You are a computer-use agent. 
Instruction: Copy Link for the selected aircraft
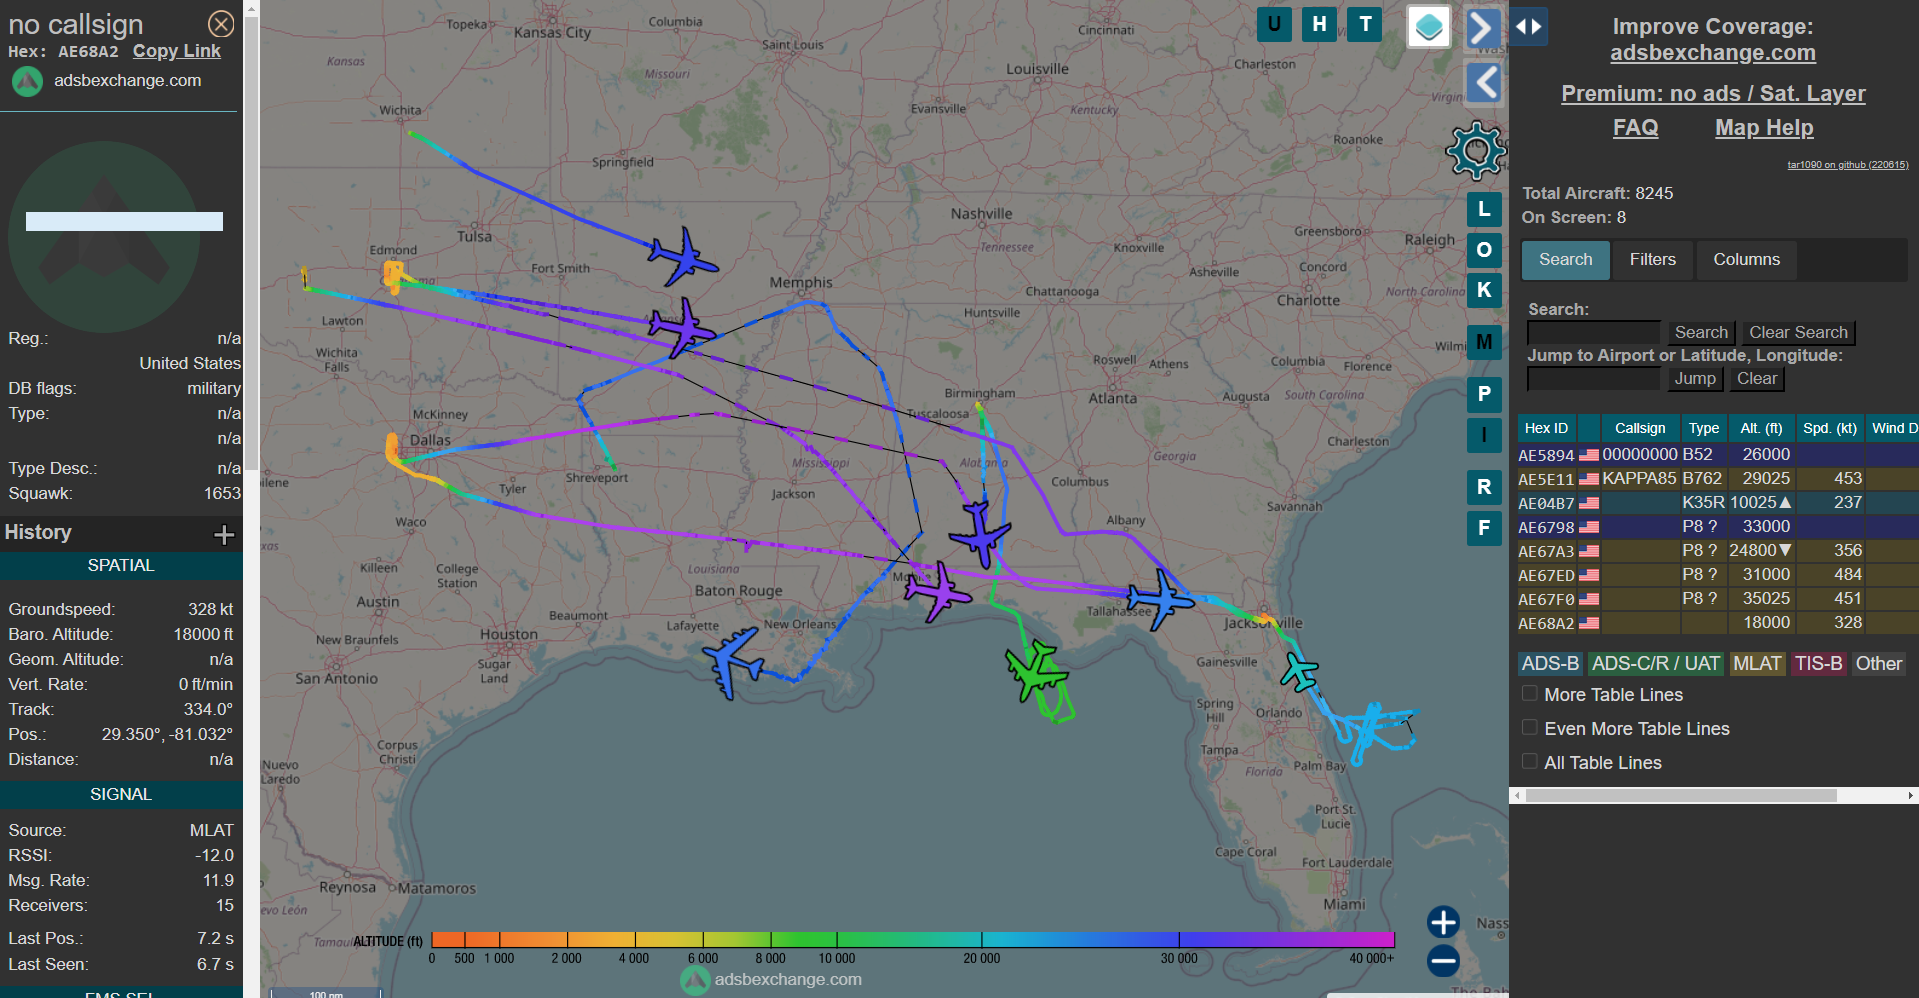[x=177, y=51]
